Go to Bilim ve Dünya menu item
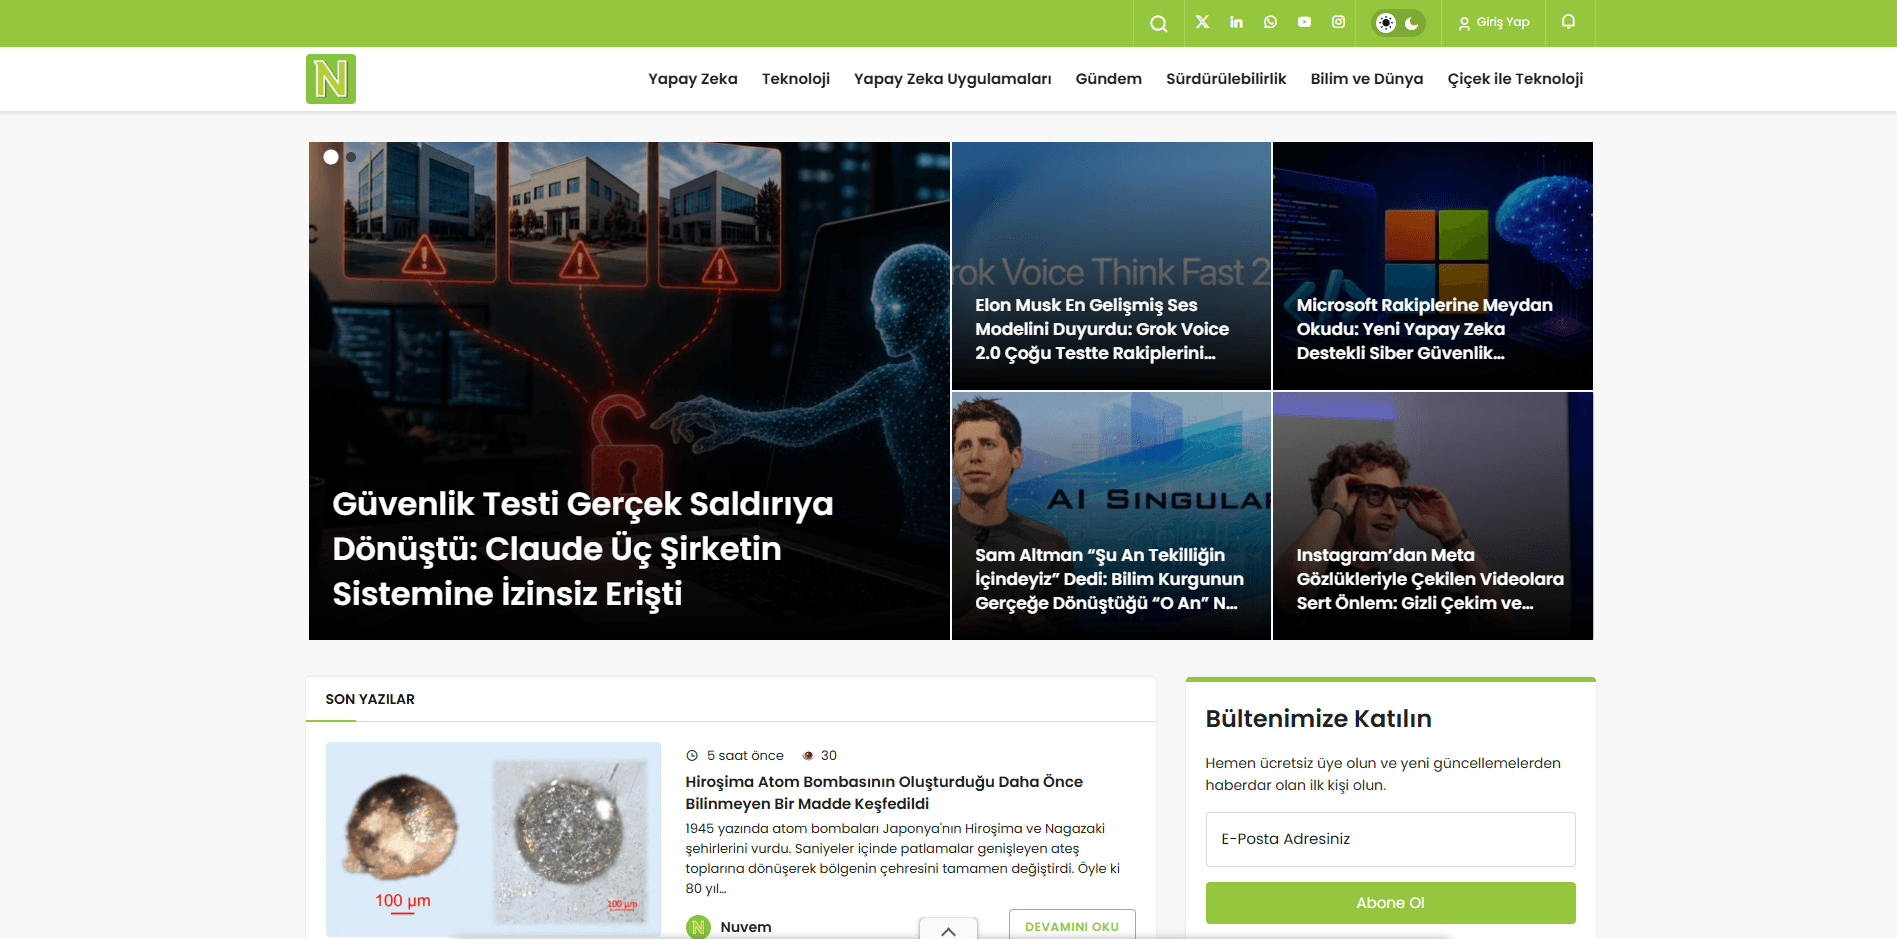Screen dimensions: 1897x939 pos(1367,79)
